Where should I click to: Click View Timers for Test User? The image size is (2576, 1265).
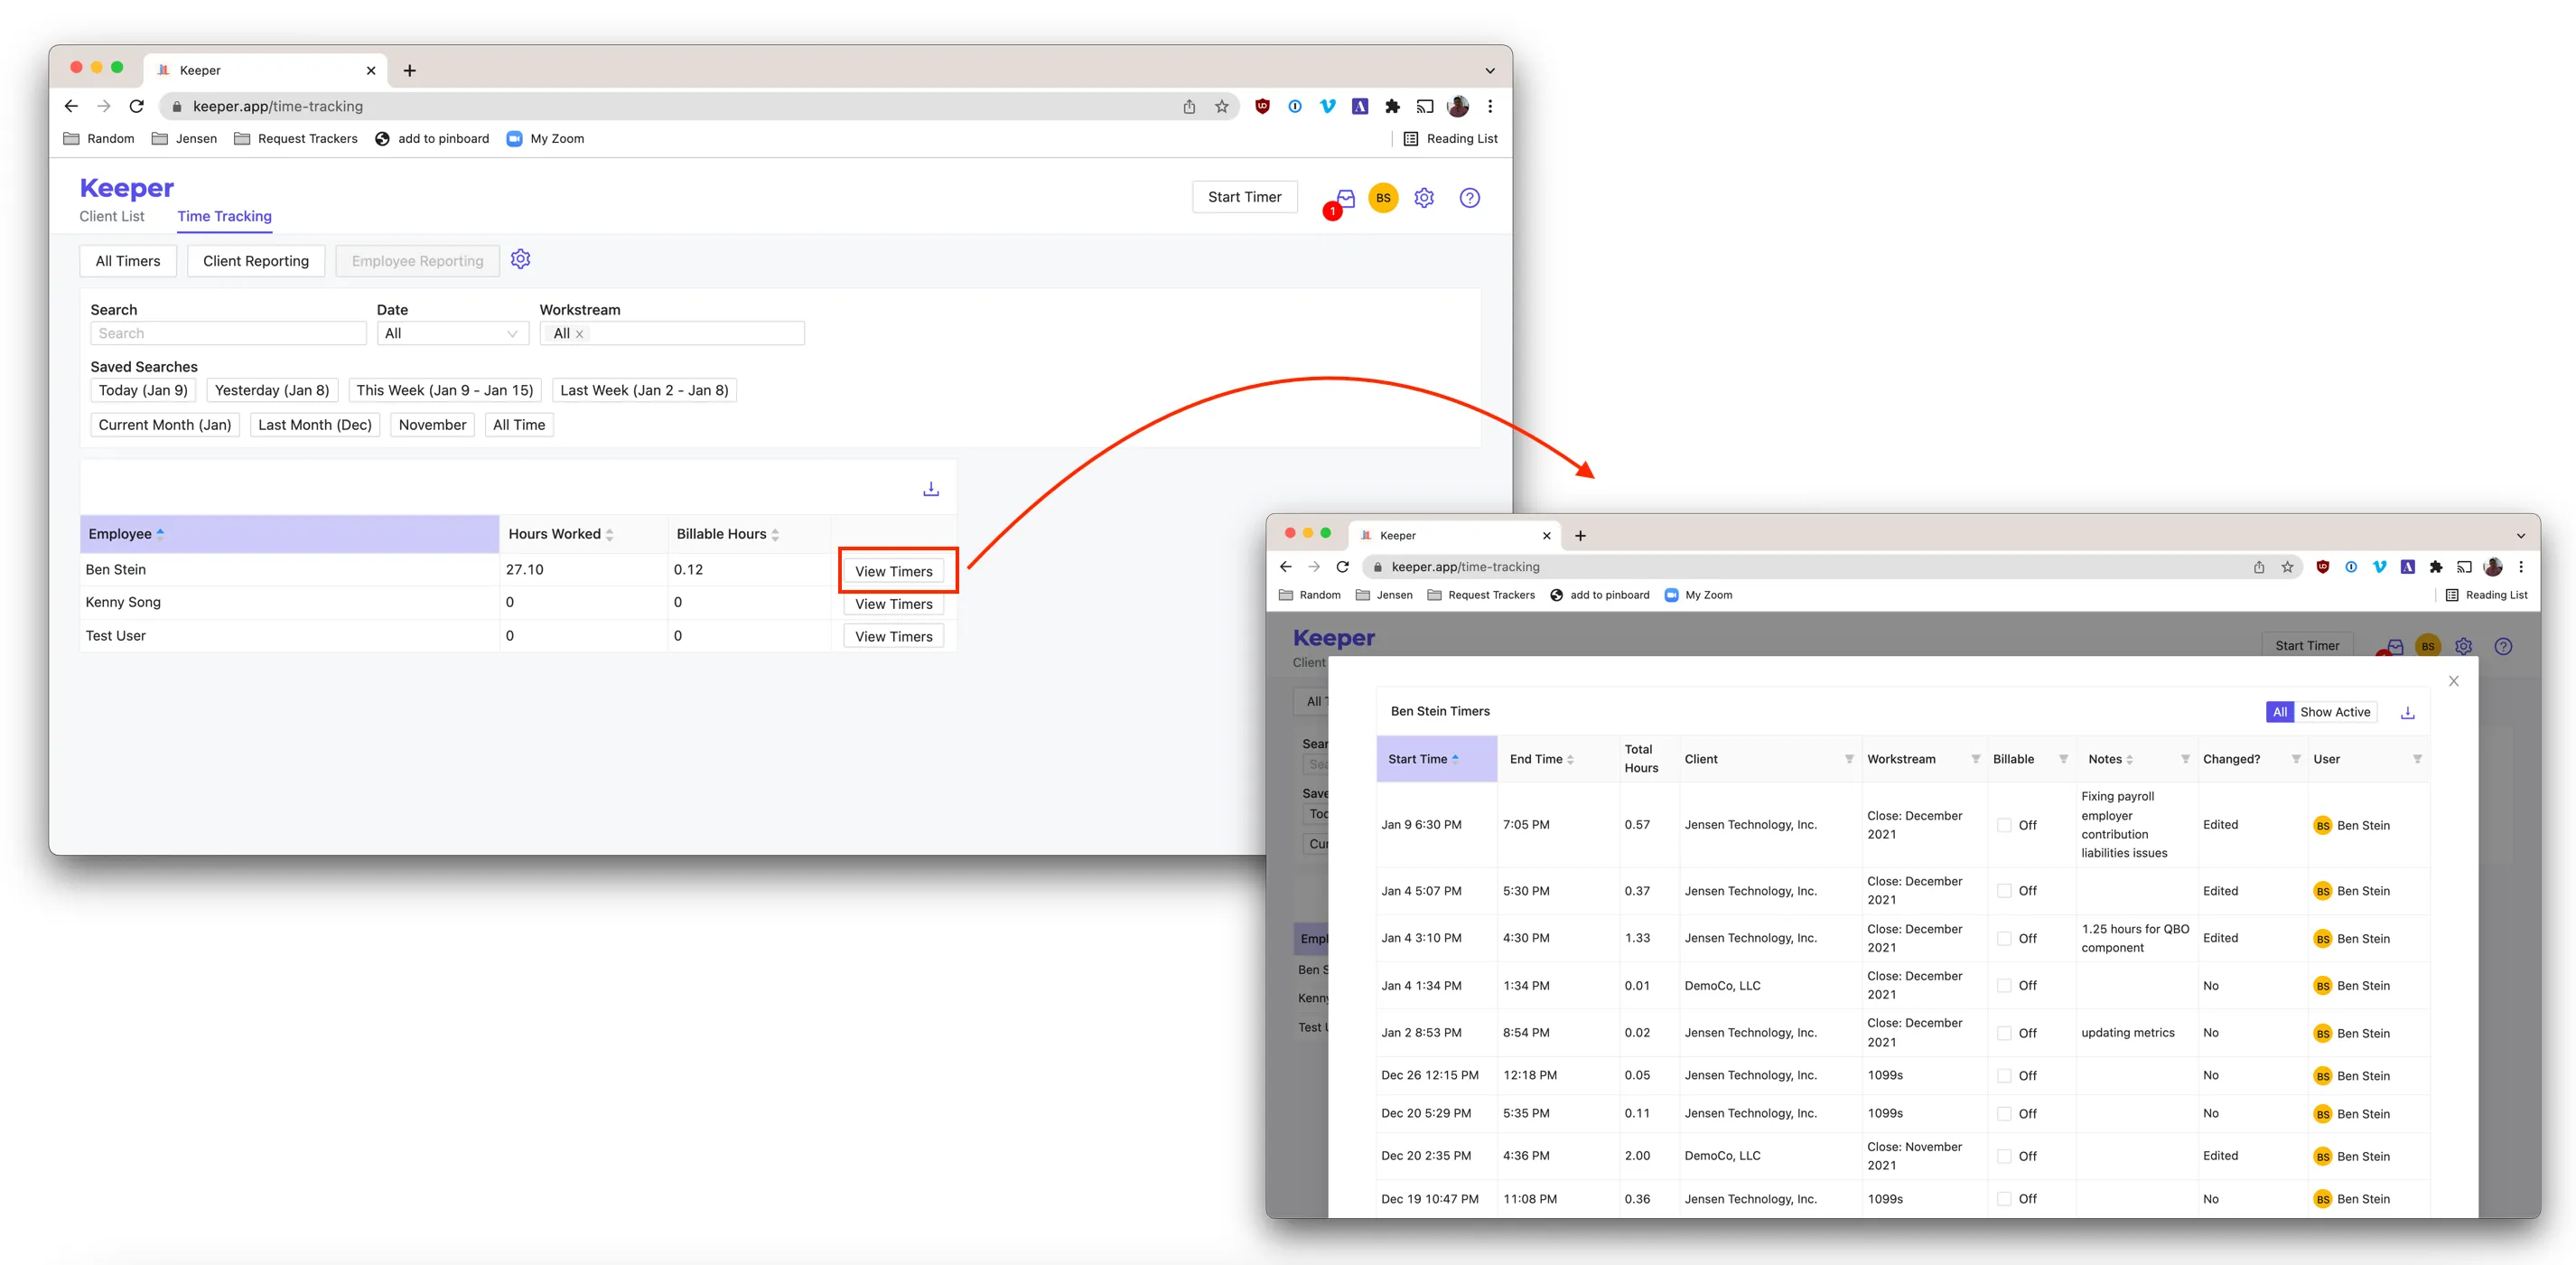(893, 637)
